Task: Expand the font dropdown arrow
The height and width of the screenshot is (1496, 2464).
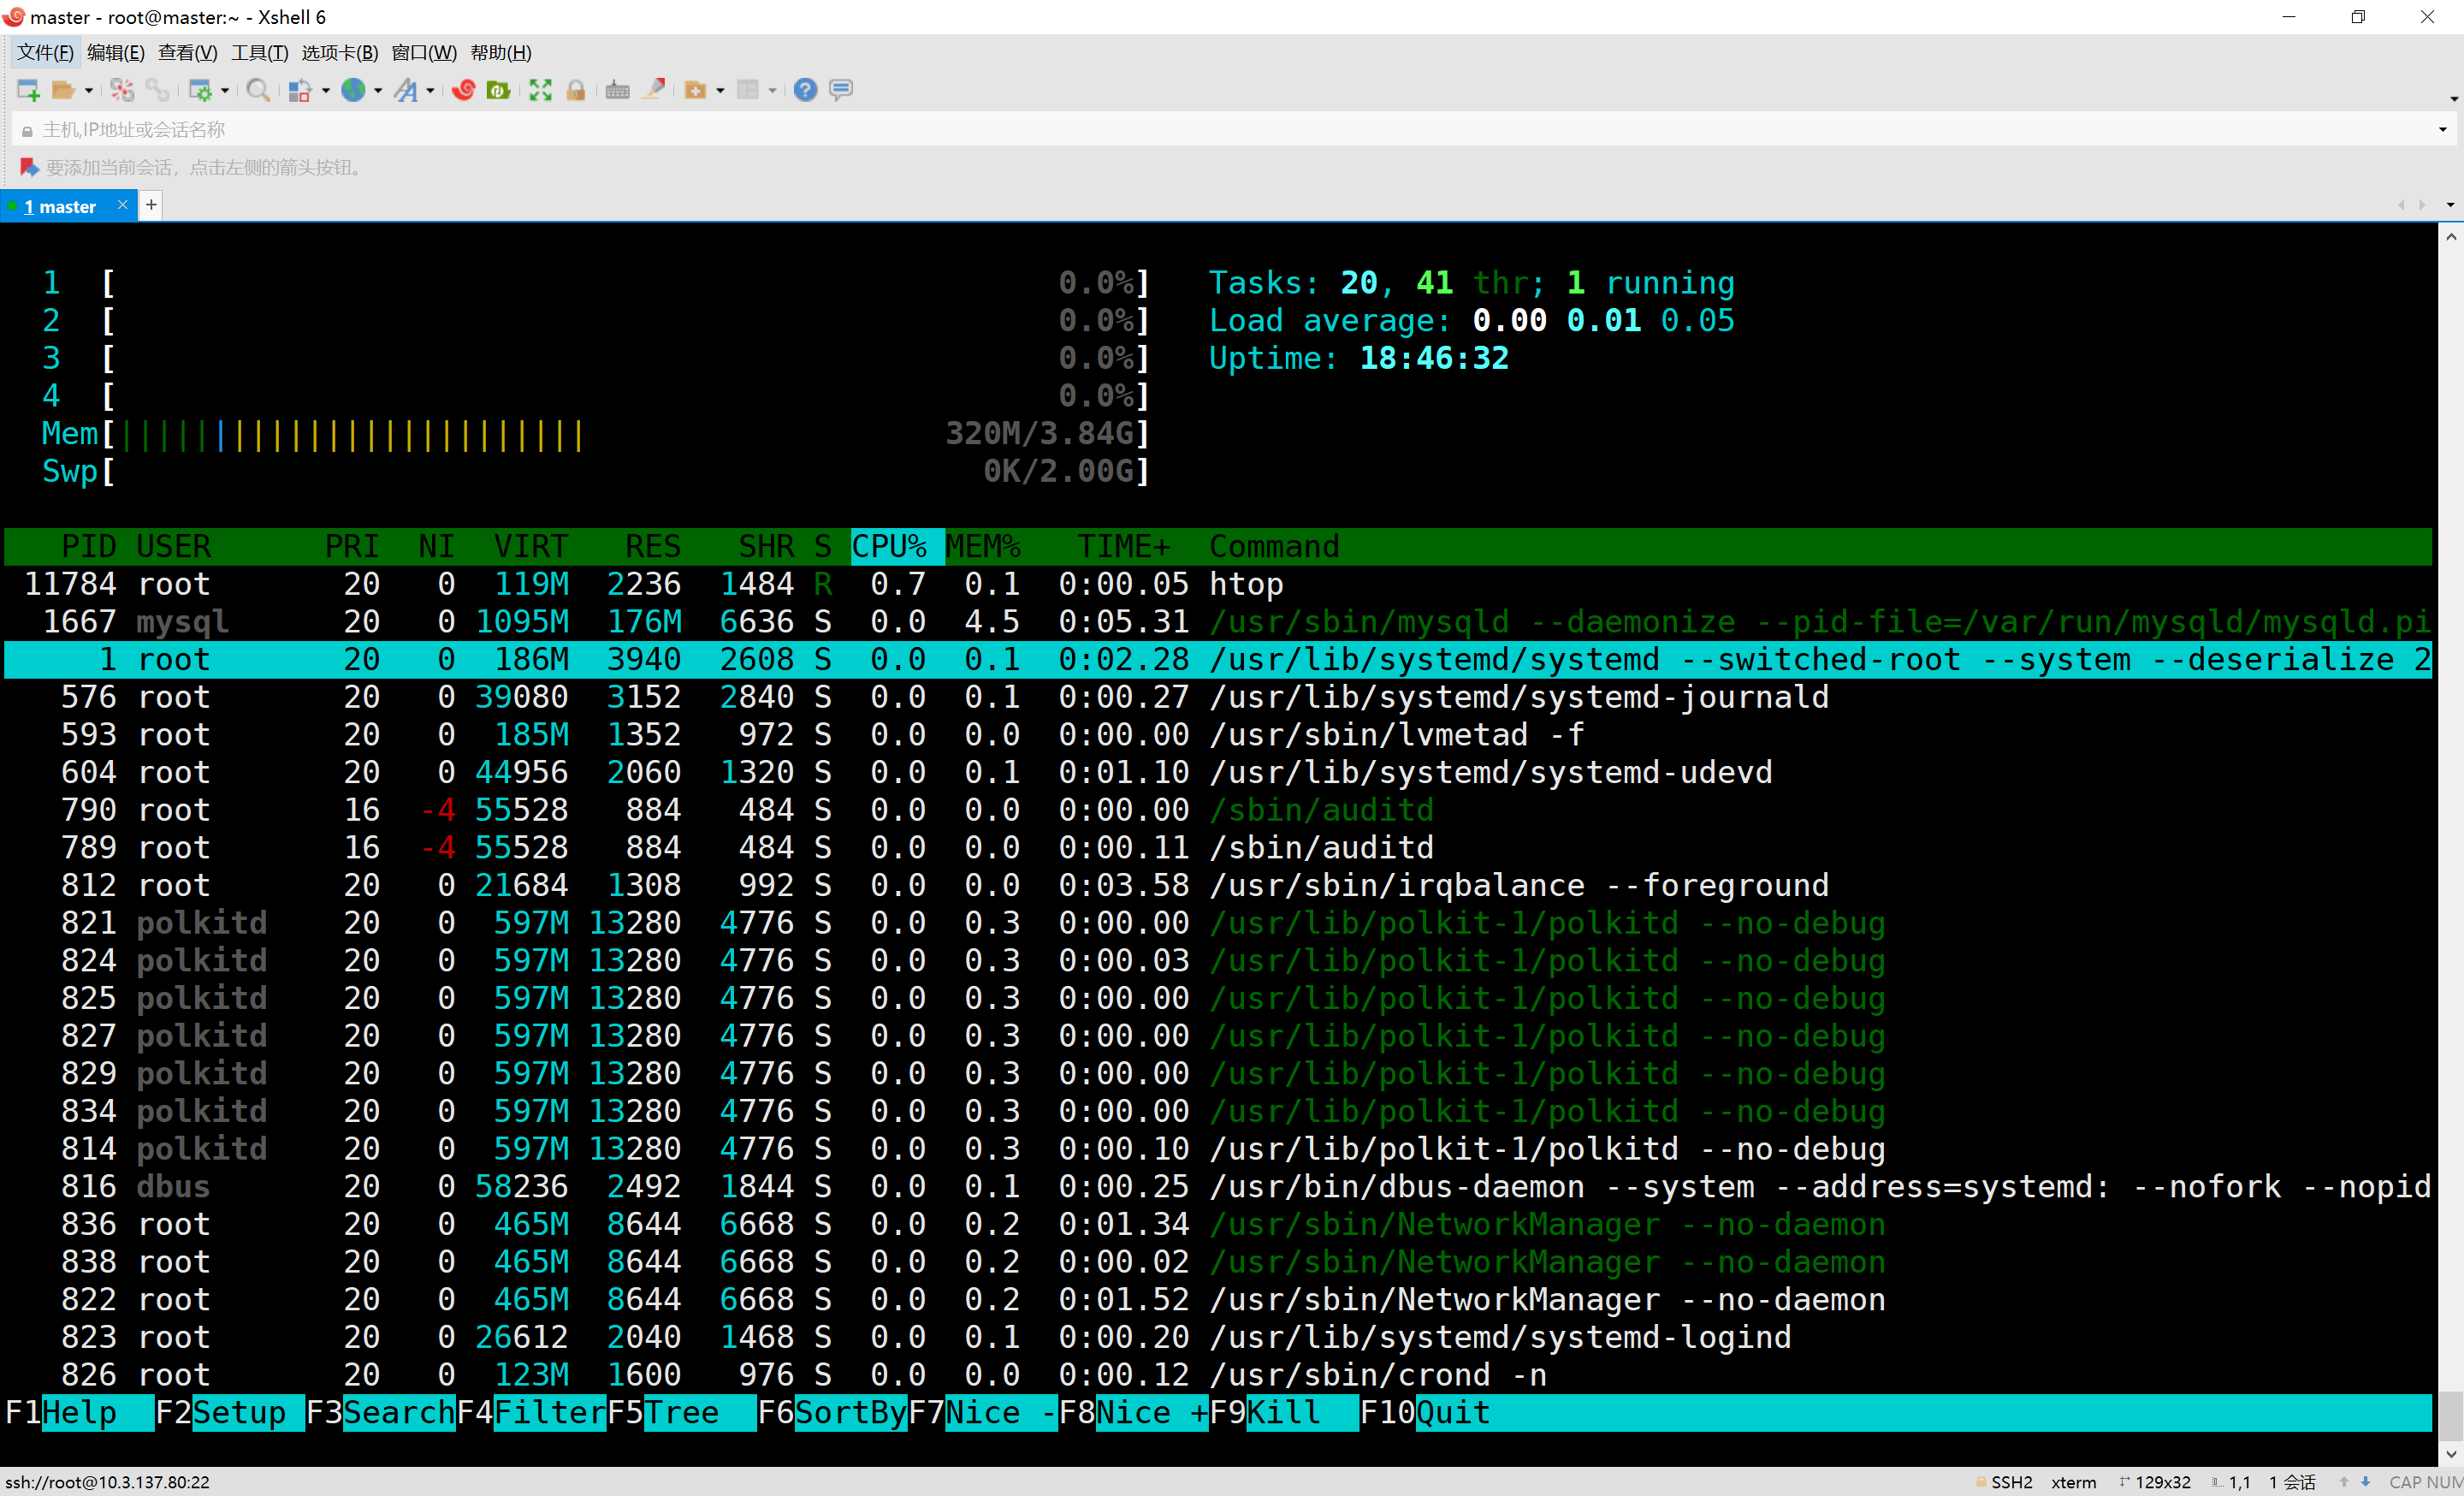Action: (x=430, y=91)
